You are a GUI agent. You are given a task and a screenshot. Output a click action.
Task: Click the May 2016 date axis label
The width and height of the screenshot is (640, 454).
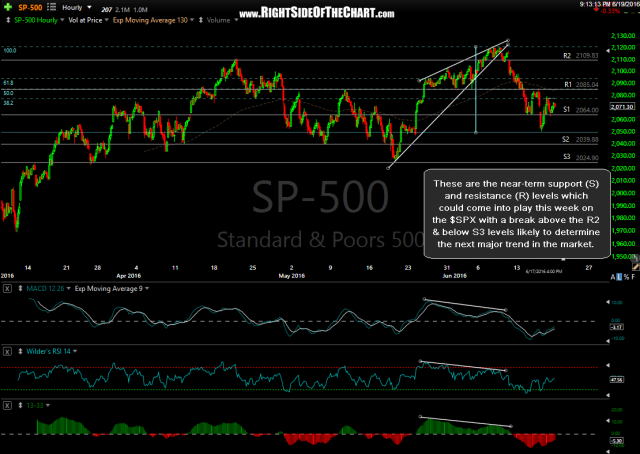[291, 276]
